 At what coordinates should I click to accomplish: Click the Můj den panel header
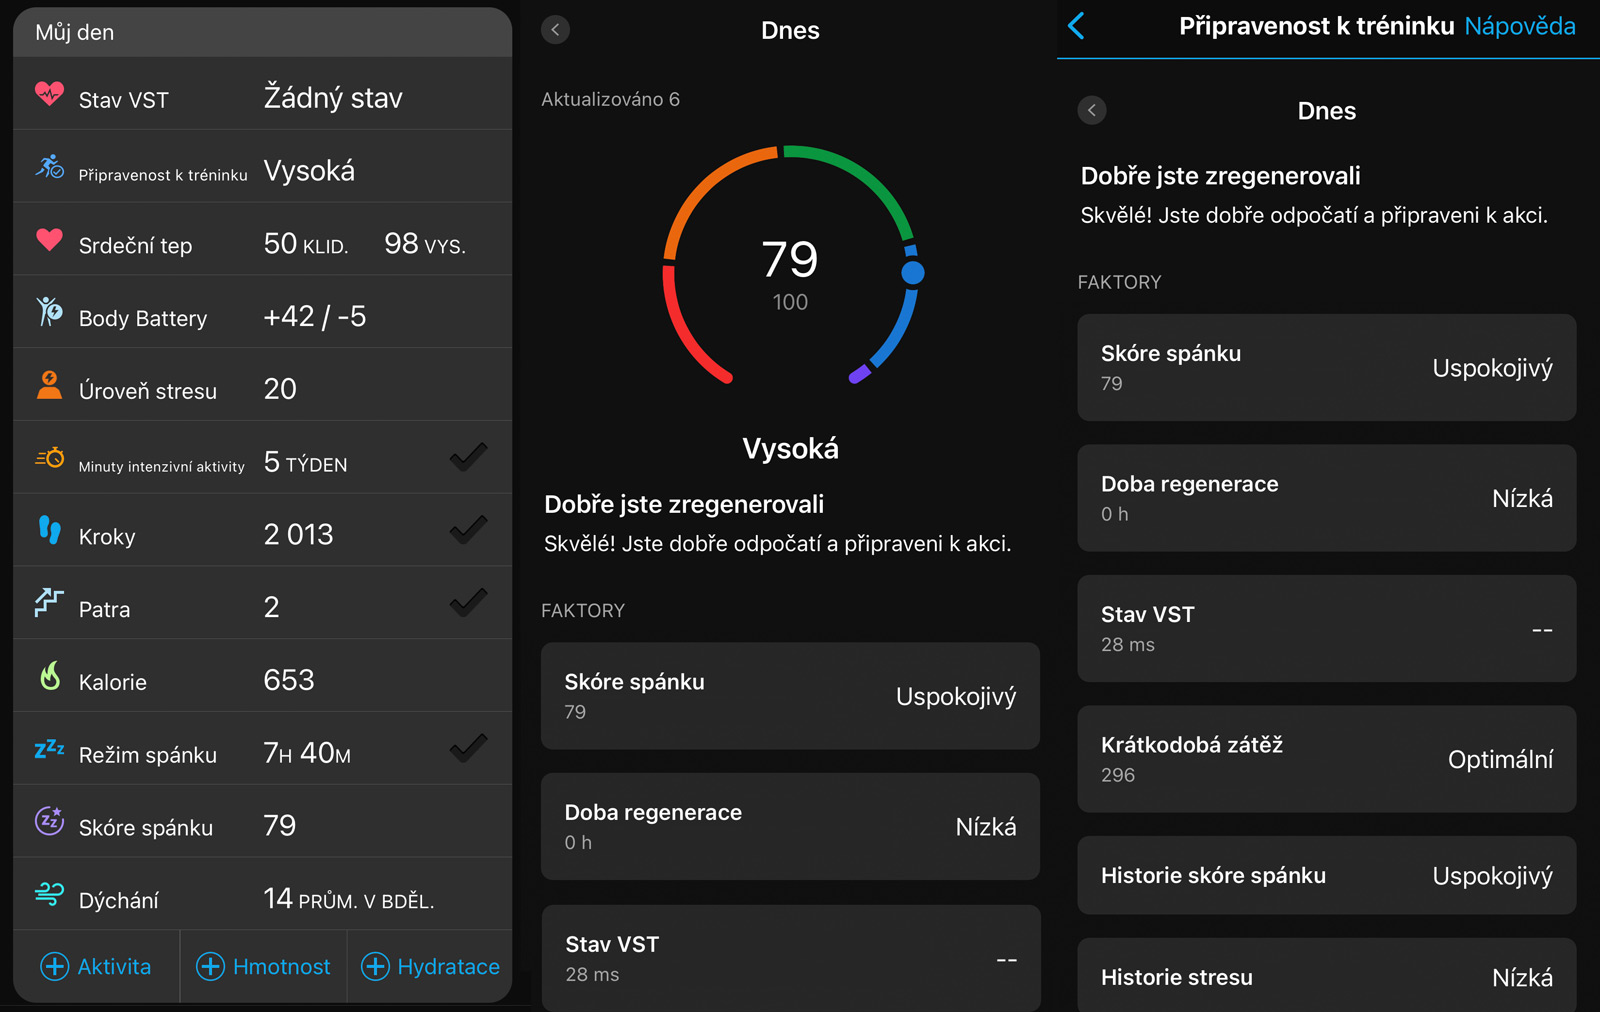pyautogui.click(x=263, y=32)
